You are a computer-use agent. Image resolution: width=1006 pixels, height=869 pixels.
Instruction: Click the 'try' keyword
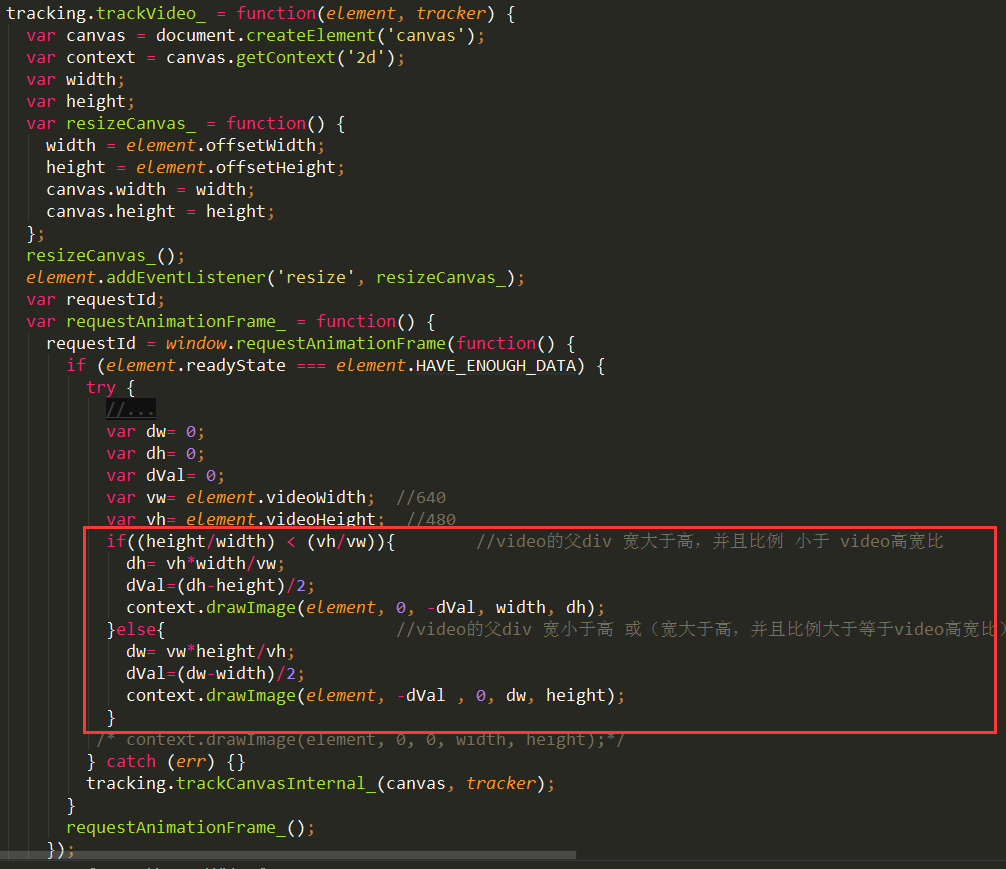(100, 386)
